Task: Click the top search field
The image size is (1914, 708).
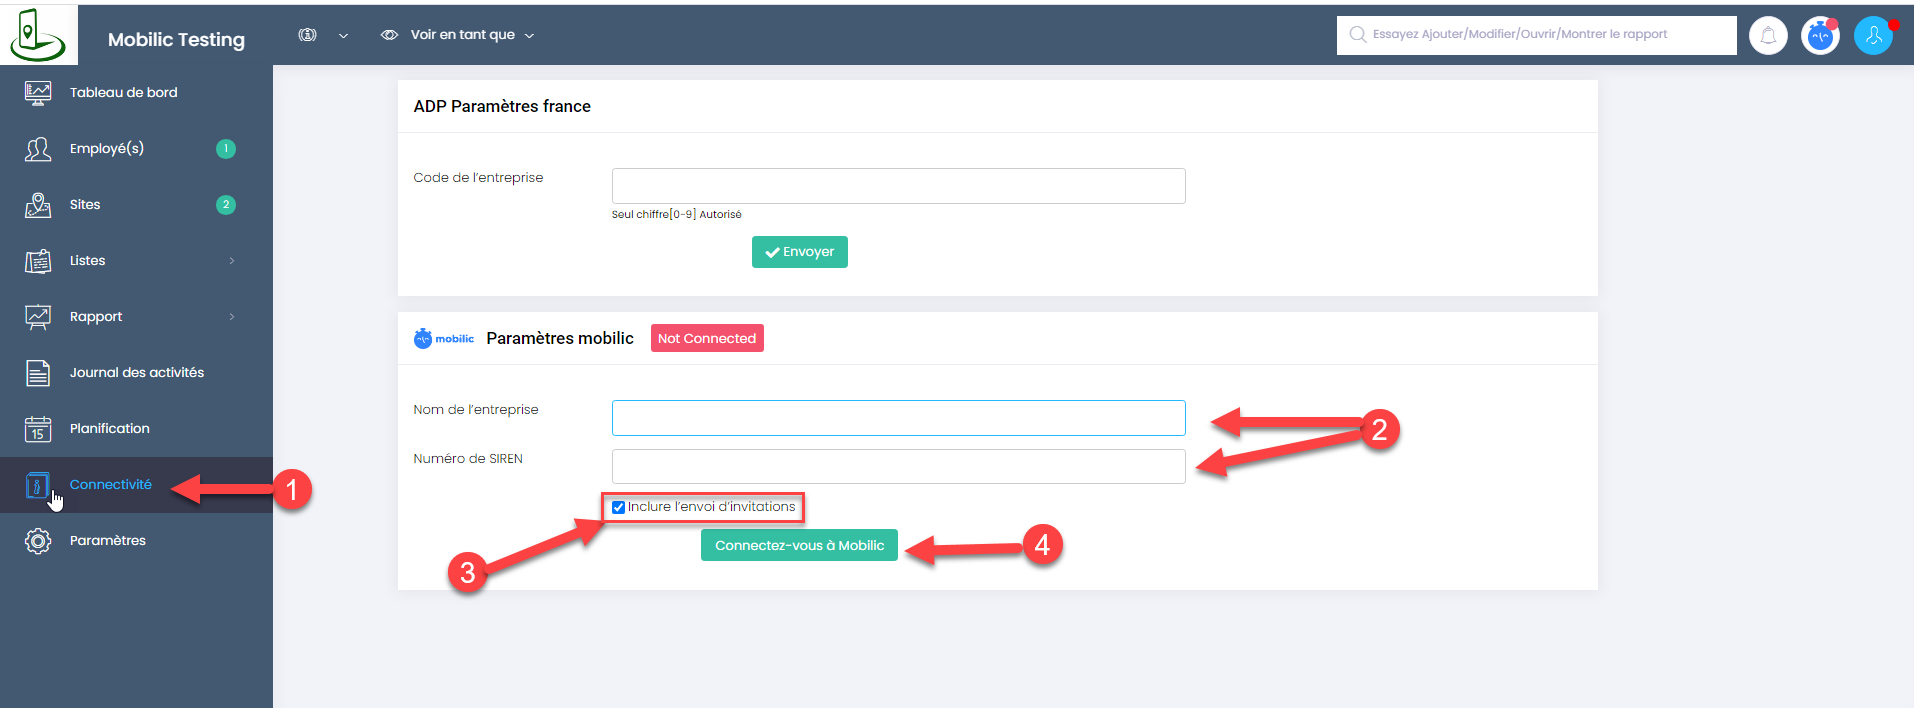Action: (1536, 35)
